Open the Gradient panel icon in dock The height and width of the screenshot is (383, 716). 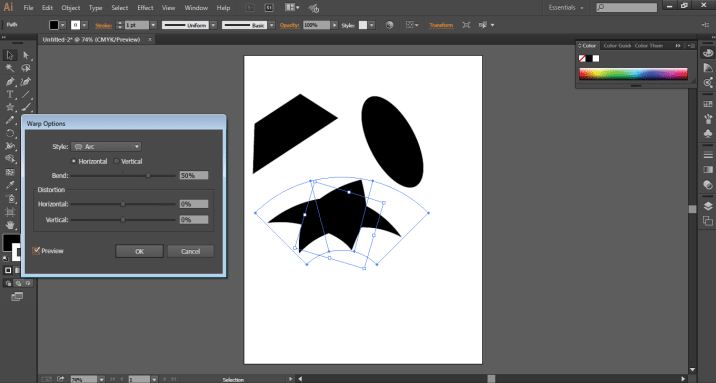tap(708, 170)
